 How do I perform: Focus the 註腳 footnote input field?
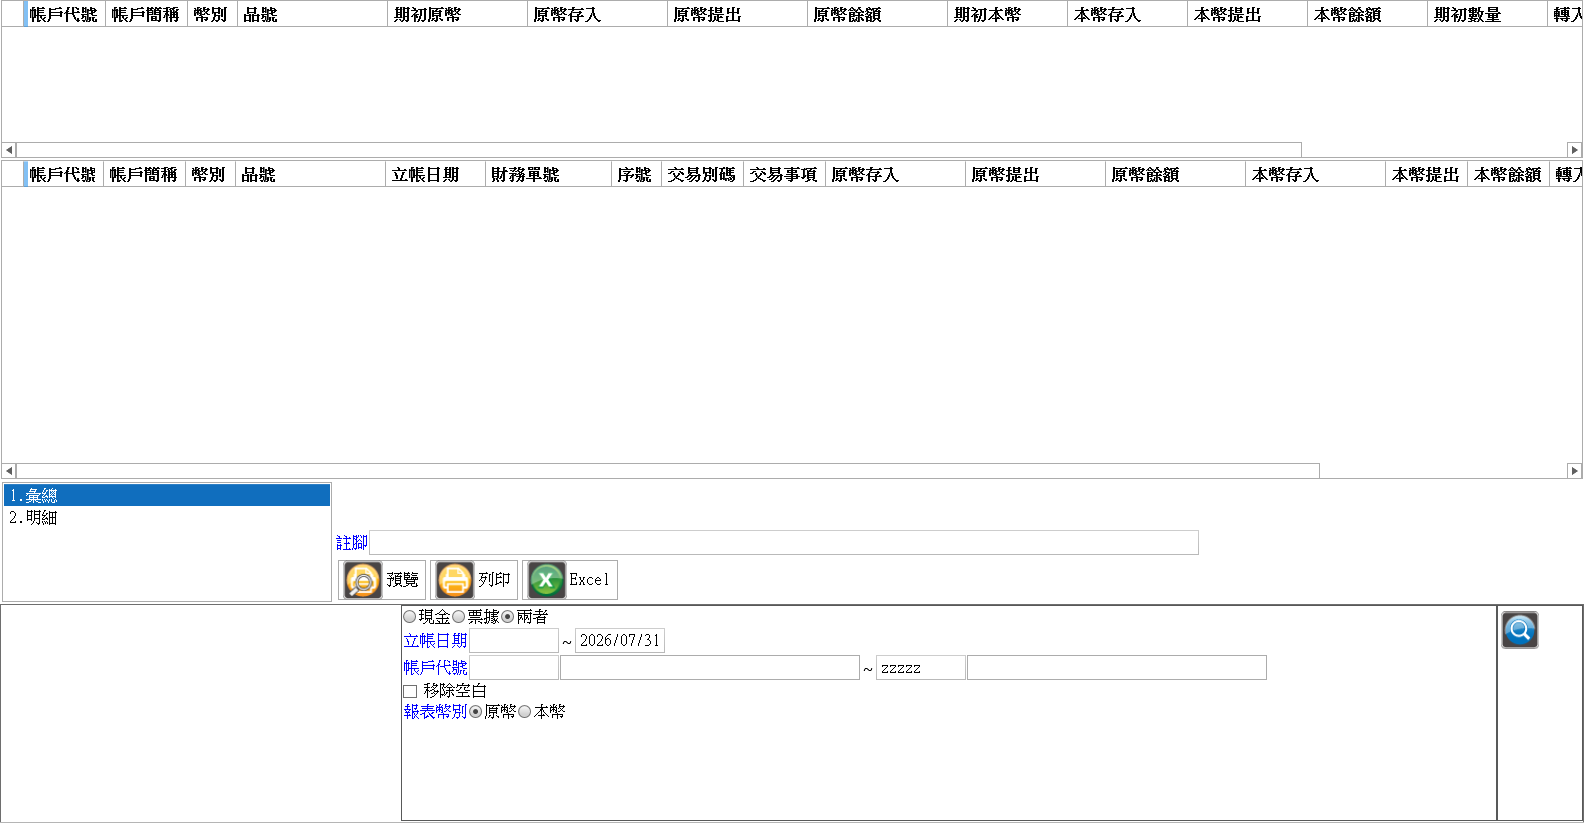784,543
